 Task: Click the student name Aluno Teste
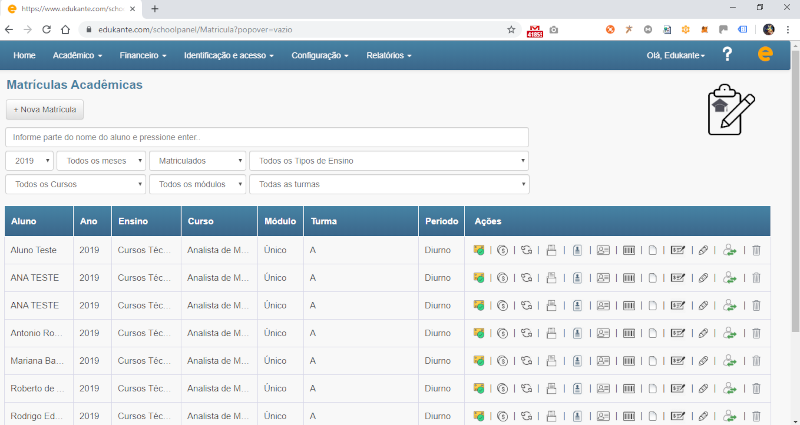pyautogui.click(x=34, y=250)
